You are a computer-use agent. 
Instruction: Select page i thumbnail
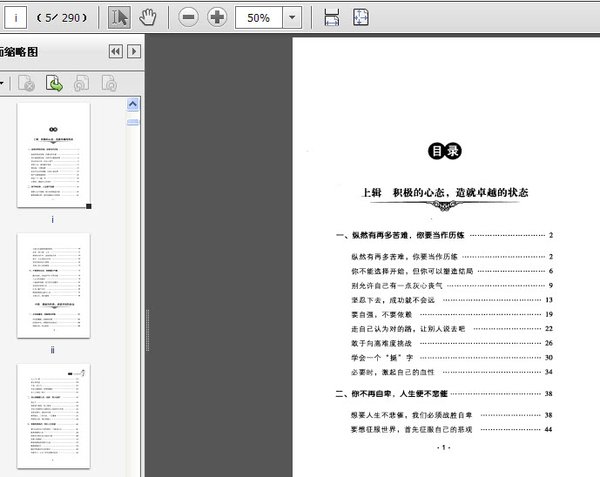[53, 155]
